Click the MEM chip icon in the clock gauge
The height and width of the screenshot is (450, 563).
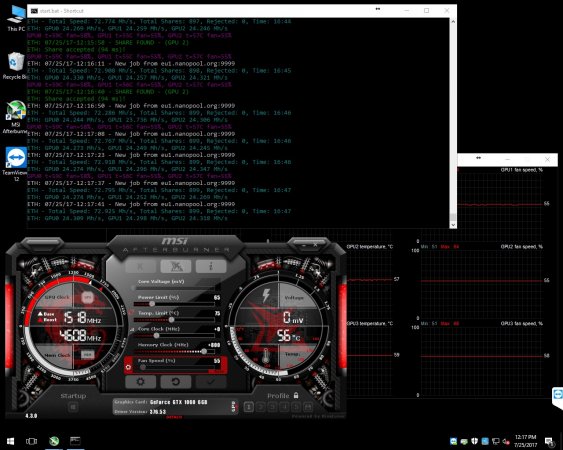click(87, 355)
